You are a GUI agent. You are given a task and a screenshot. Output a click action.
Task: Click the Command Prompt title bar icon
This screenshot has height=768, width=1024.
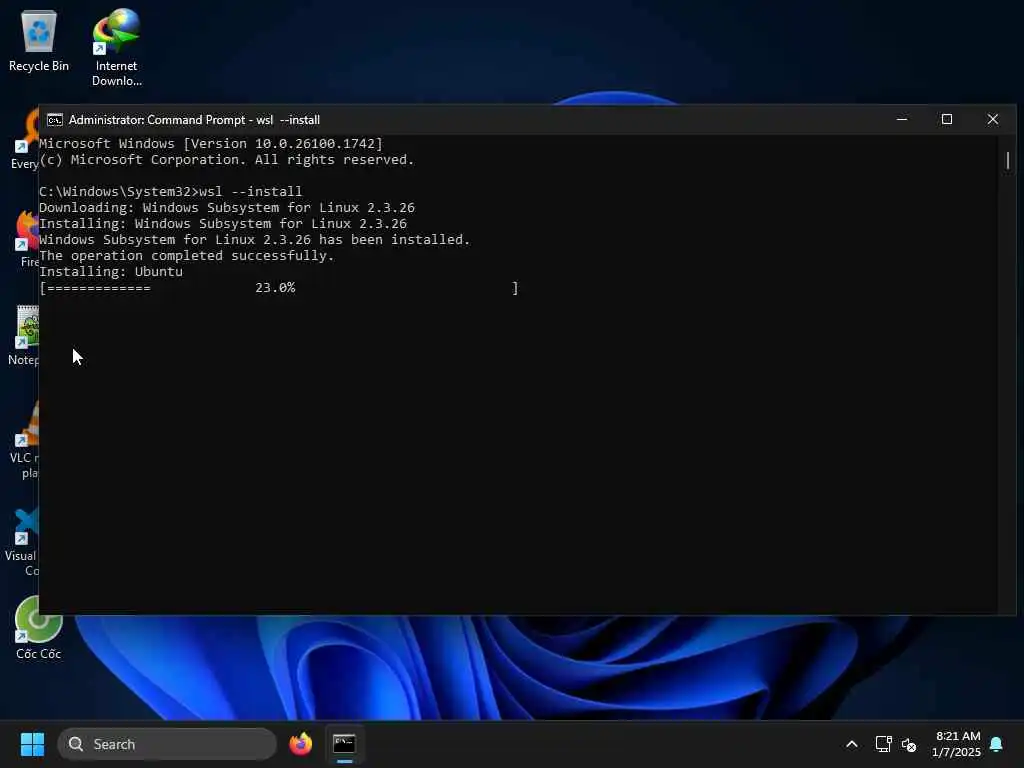pyautogui.click(x=55, y=120)
